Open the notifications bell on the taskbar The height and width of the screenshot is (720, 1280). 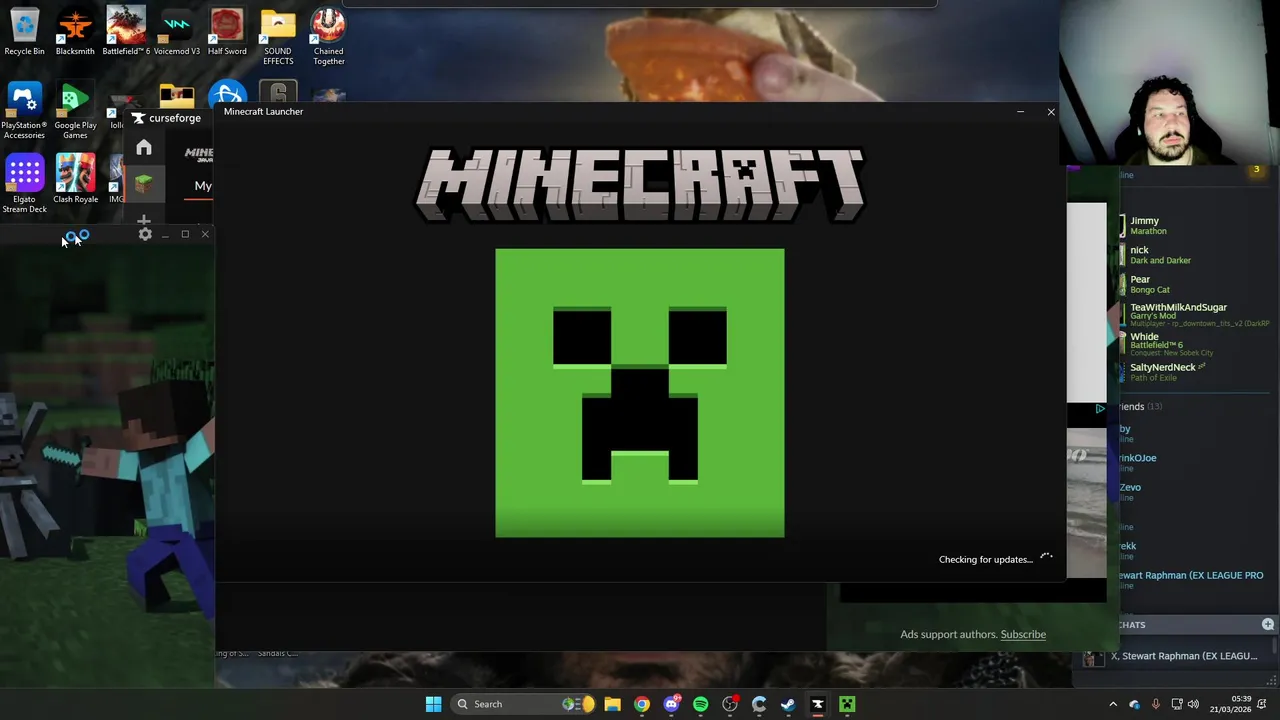pyautogui.click(x=1262, y=704)
